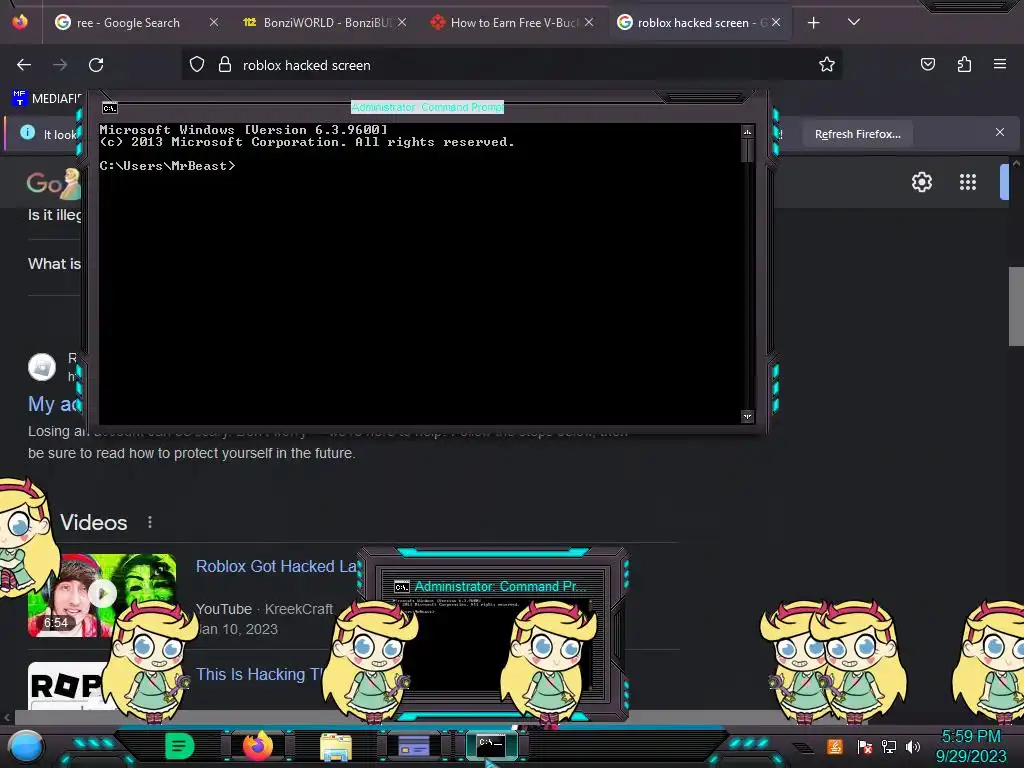This screenshot has height=768, width=1024.
Task: Click the Command Prompt scroll up arrow
Action: pyautogui.click(x=748, y=132)
